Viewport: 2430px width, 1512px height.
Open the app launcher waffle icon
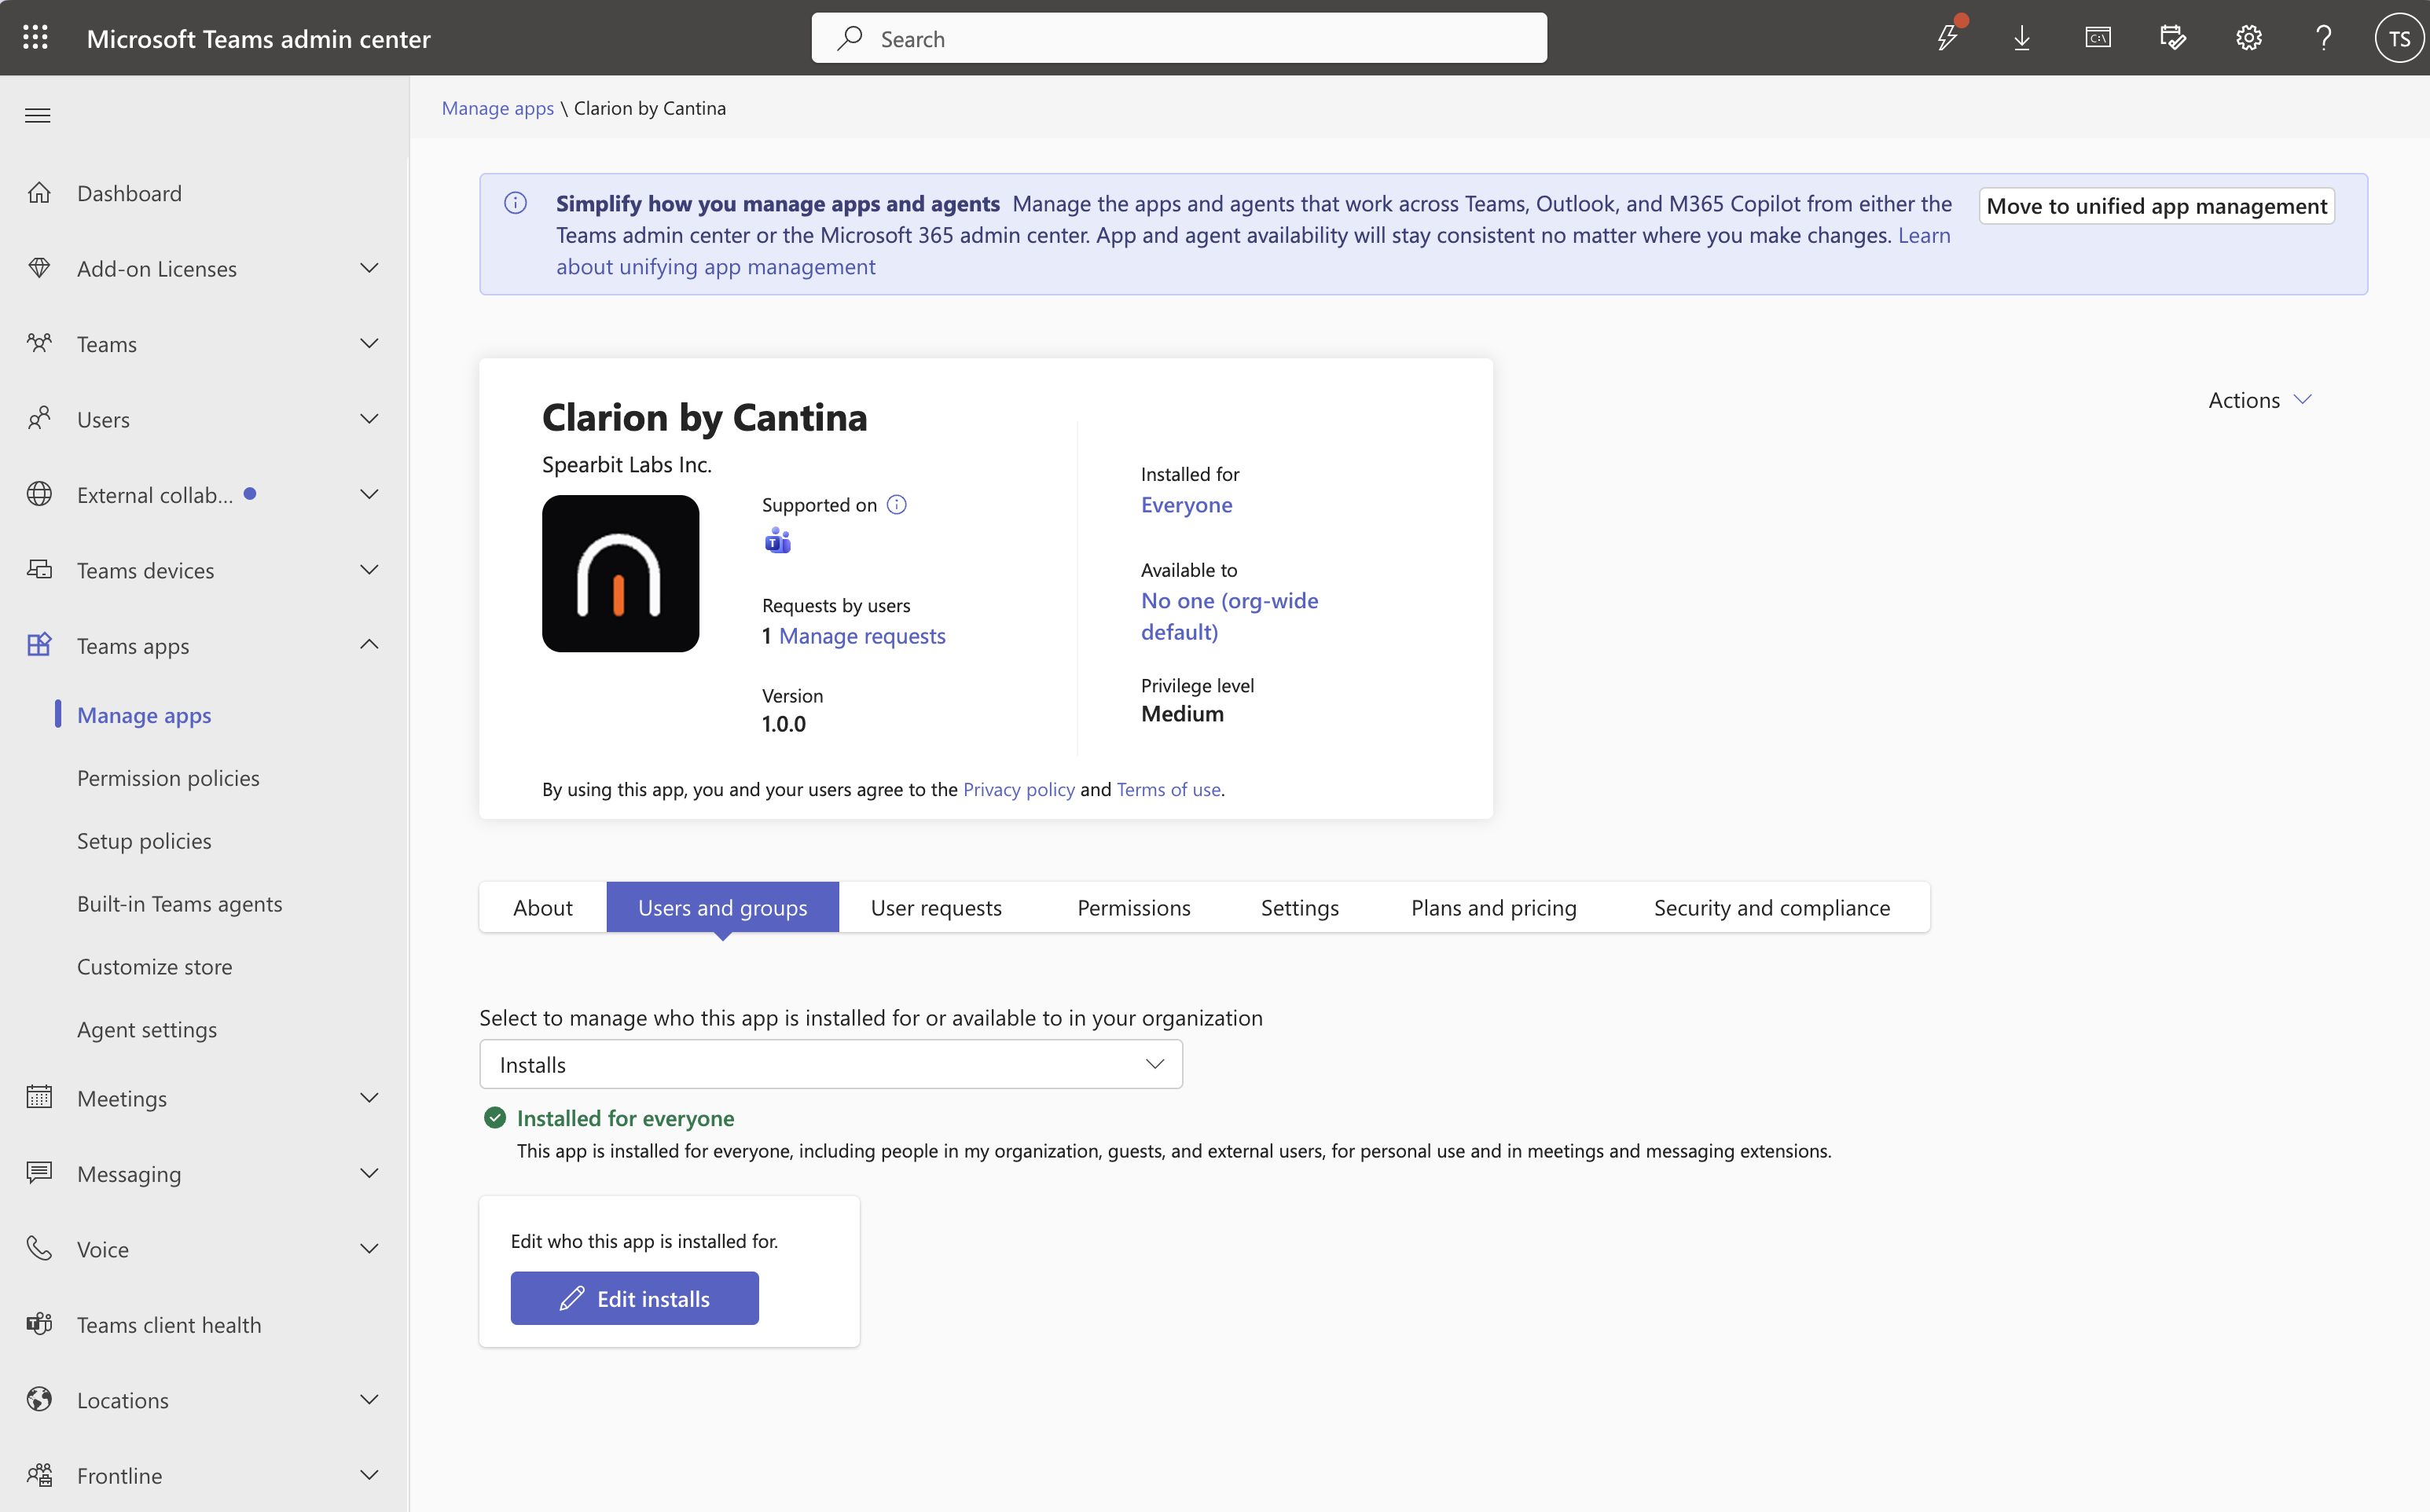tap(36, 38)
